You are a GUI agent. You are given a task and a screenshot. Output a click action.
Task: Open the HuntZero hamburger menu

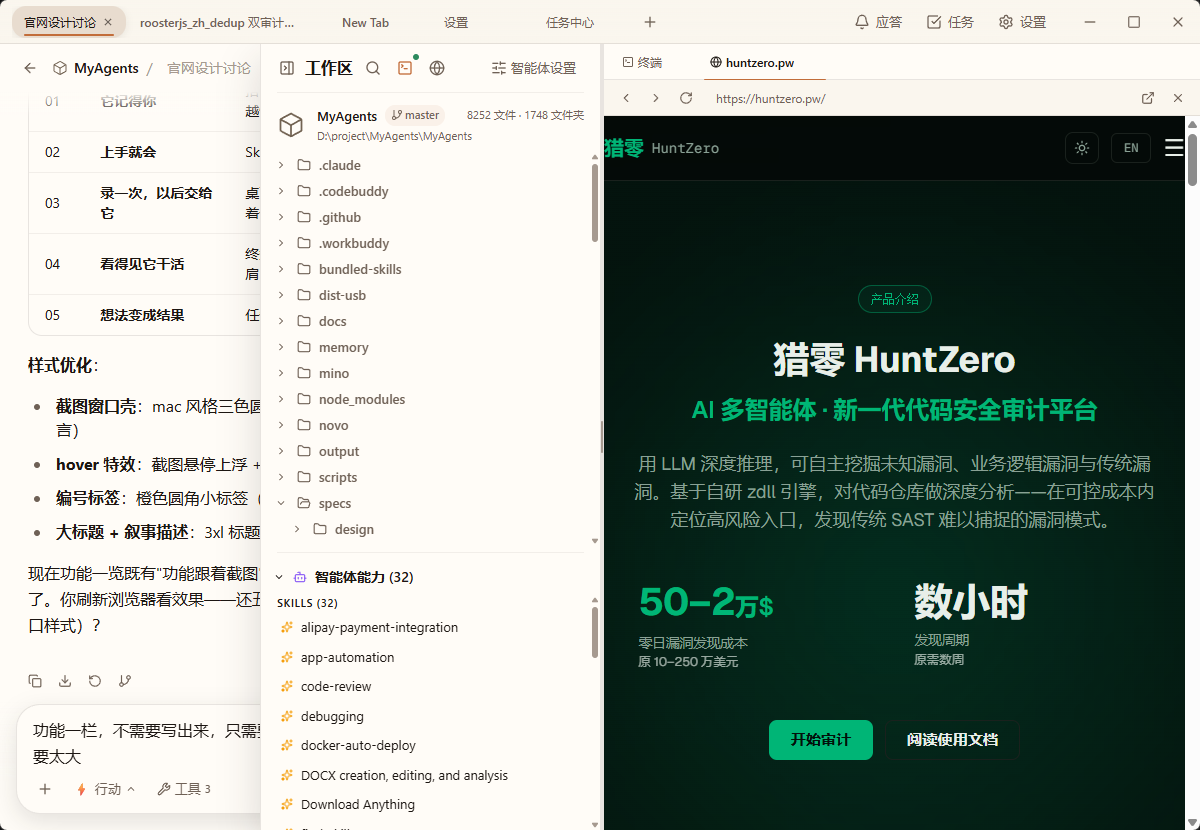pyautogui.click(x=1174, y=148)
